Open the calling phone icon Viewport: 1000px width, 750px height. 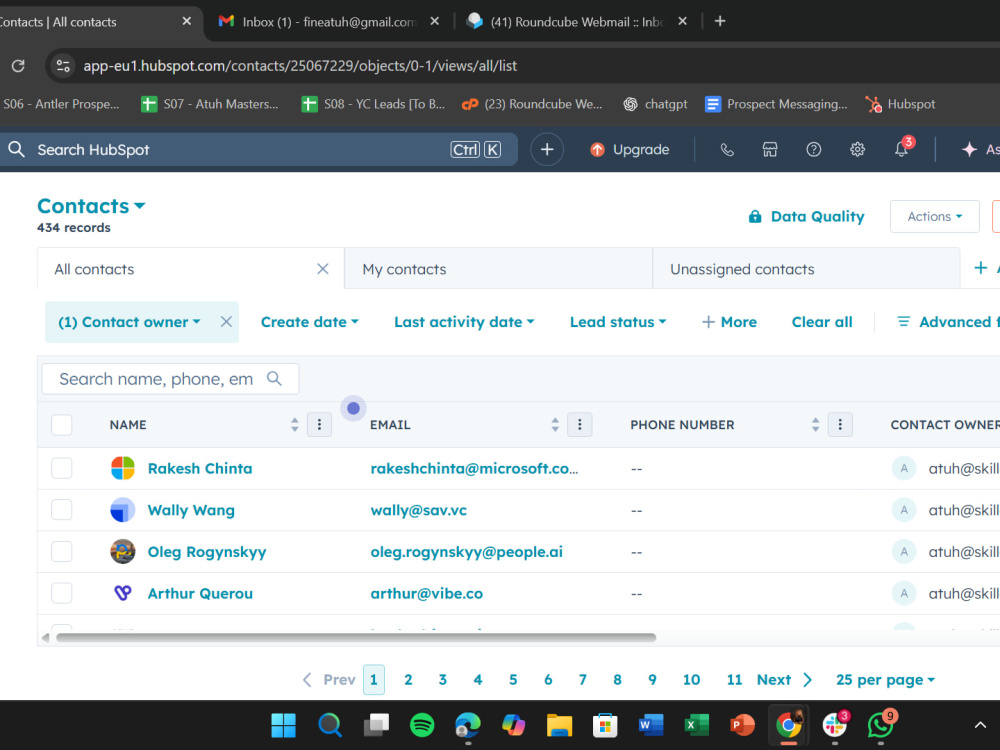726,149
